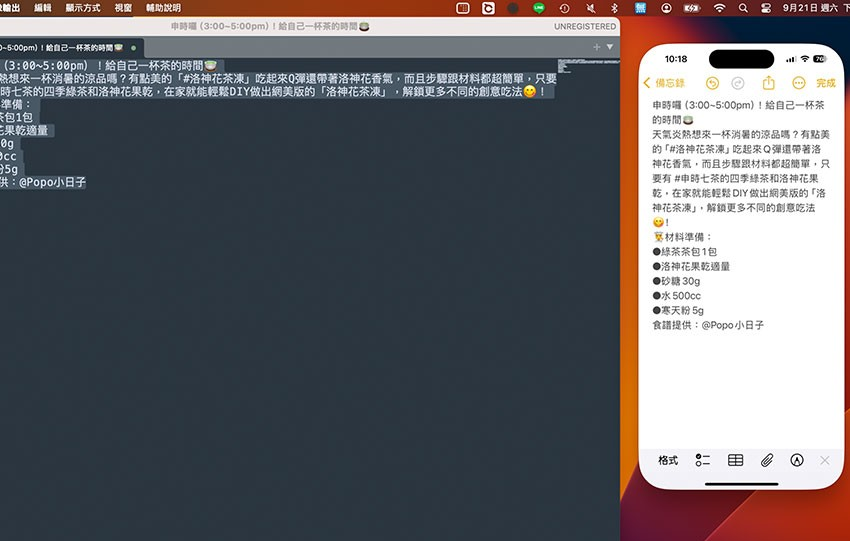Open the Wi-Fi menu in the menu bar

[719, 8]
